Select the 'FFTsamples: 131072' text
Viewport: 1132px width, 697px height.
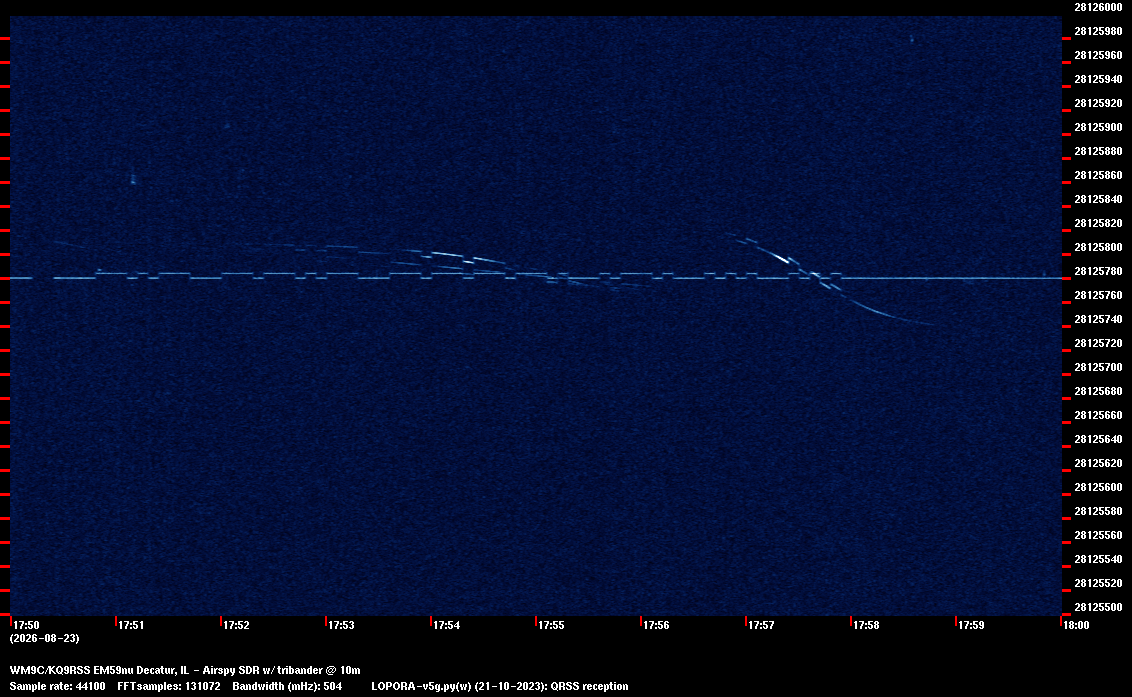169,686
